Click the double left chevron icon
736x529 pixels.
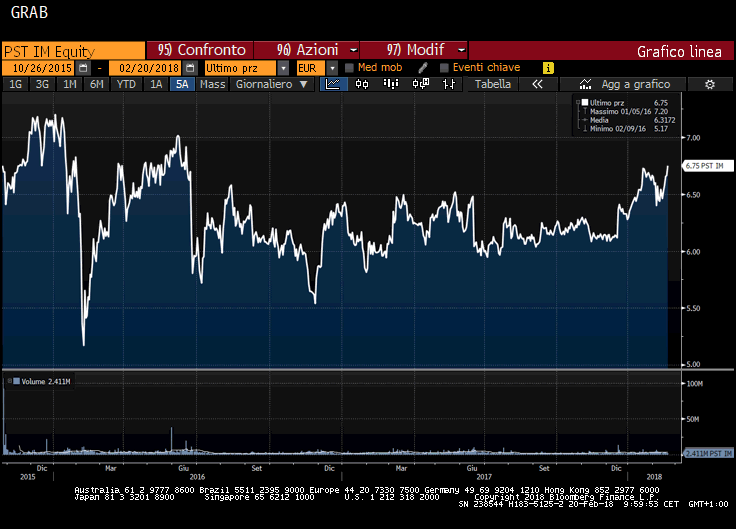tap(537, 85)
